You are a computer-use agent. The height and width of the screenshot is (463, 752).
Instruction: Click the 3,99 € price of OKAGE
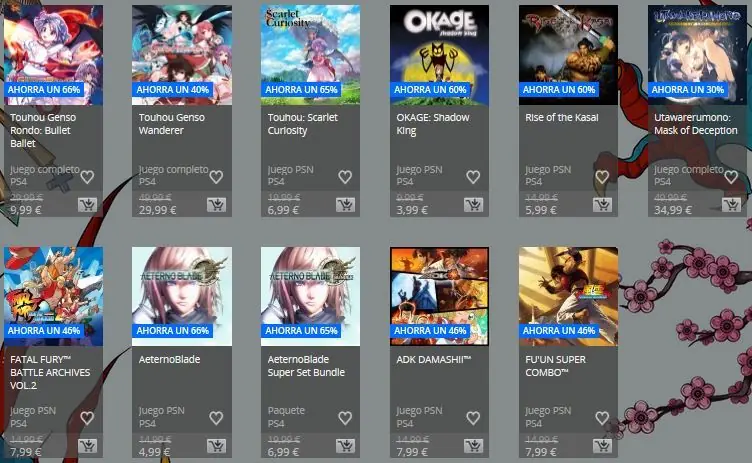412,210
